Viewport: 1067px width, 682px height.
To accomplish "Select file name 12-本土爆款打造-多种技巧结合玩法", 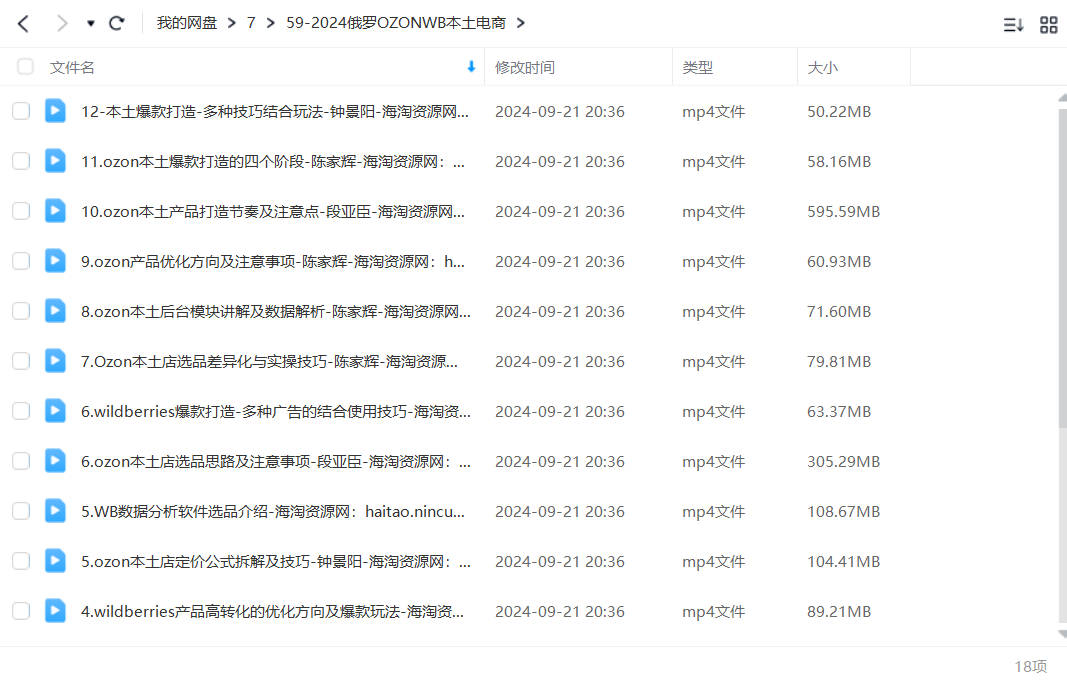I will tap(275, 111).
